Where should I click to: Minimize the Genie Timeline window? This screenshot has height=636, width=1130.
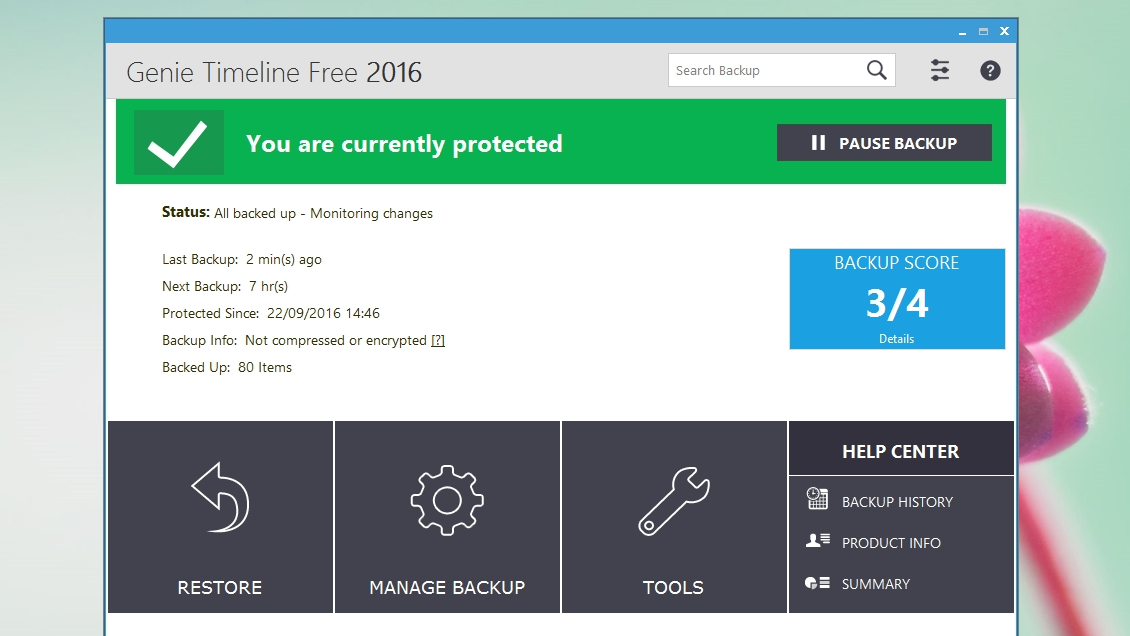pos(962,32)
